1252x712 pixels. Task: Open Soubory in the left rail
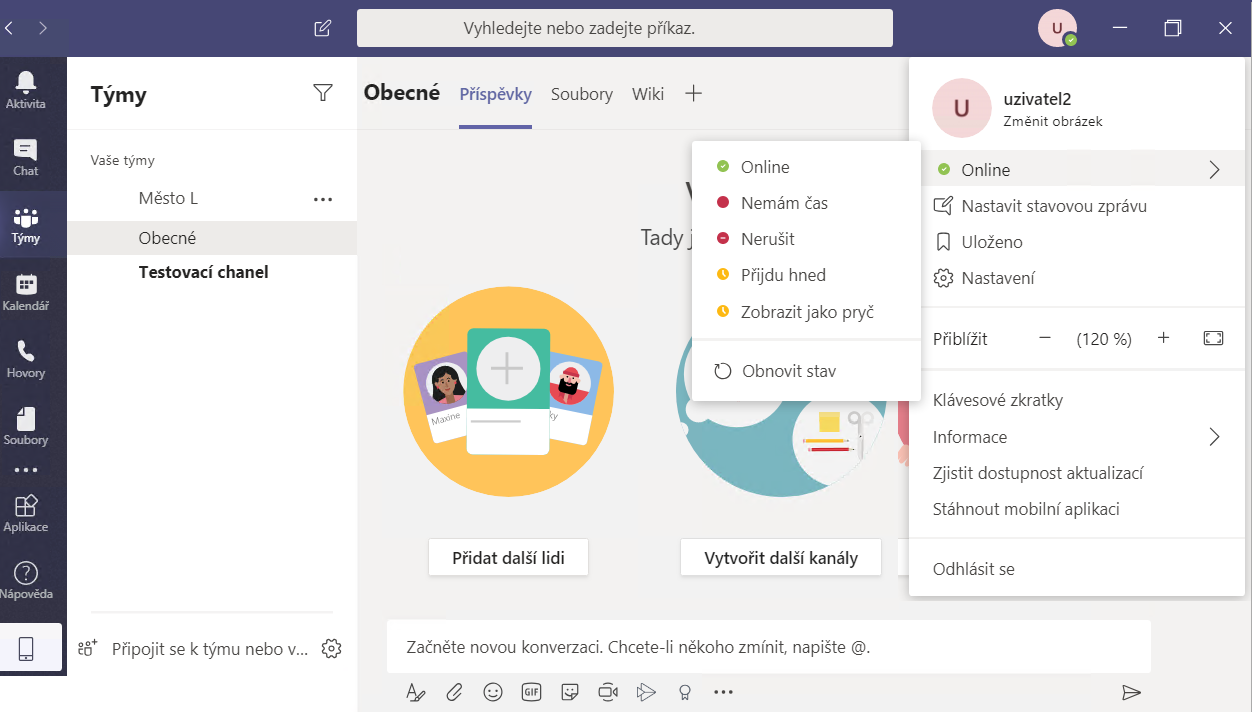[x=26, y=426]
